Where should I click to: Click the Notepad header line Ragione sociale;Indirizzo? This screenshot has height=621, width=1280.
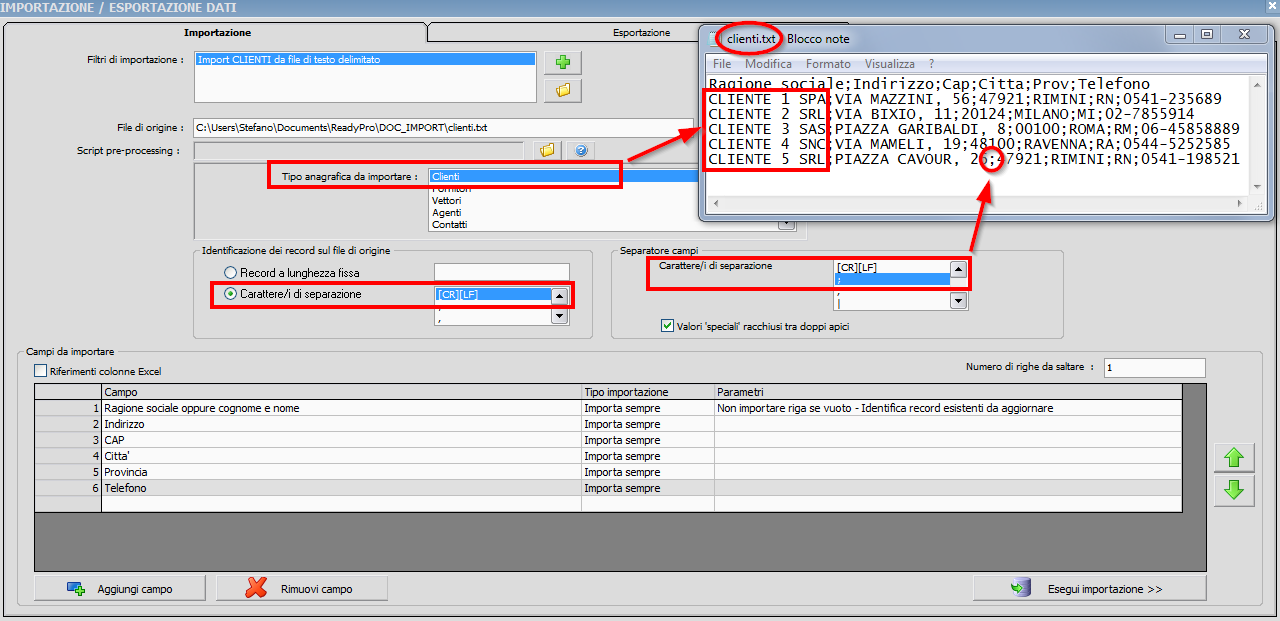(929, 84)
